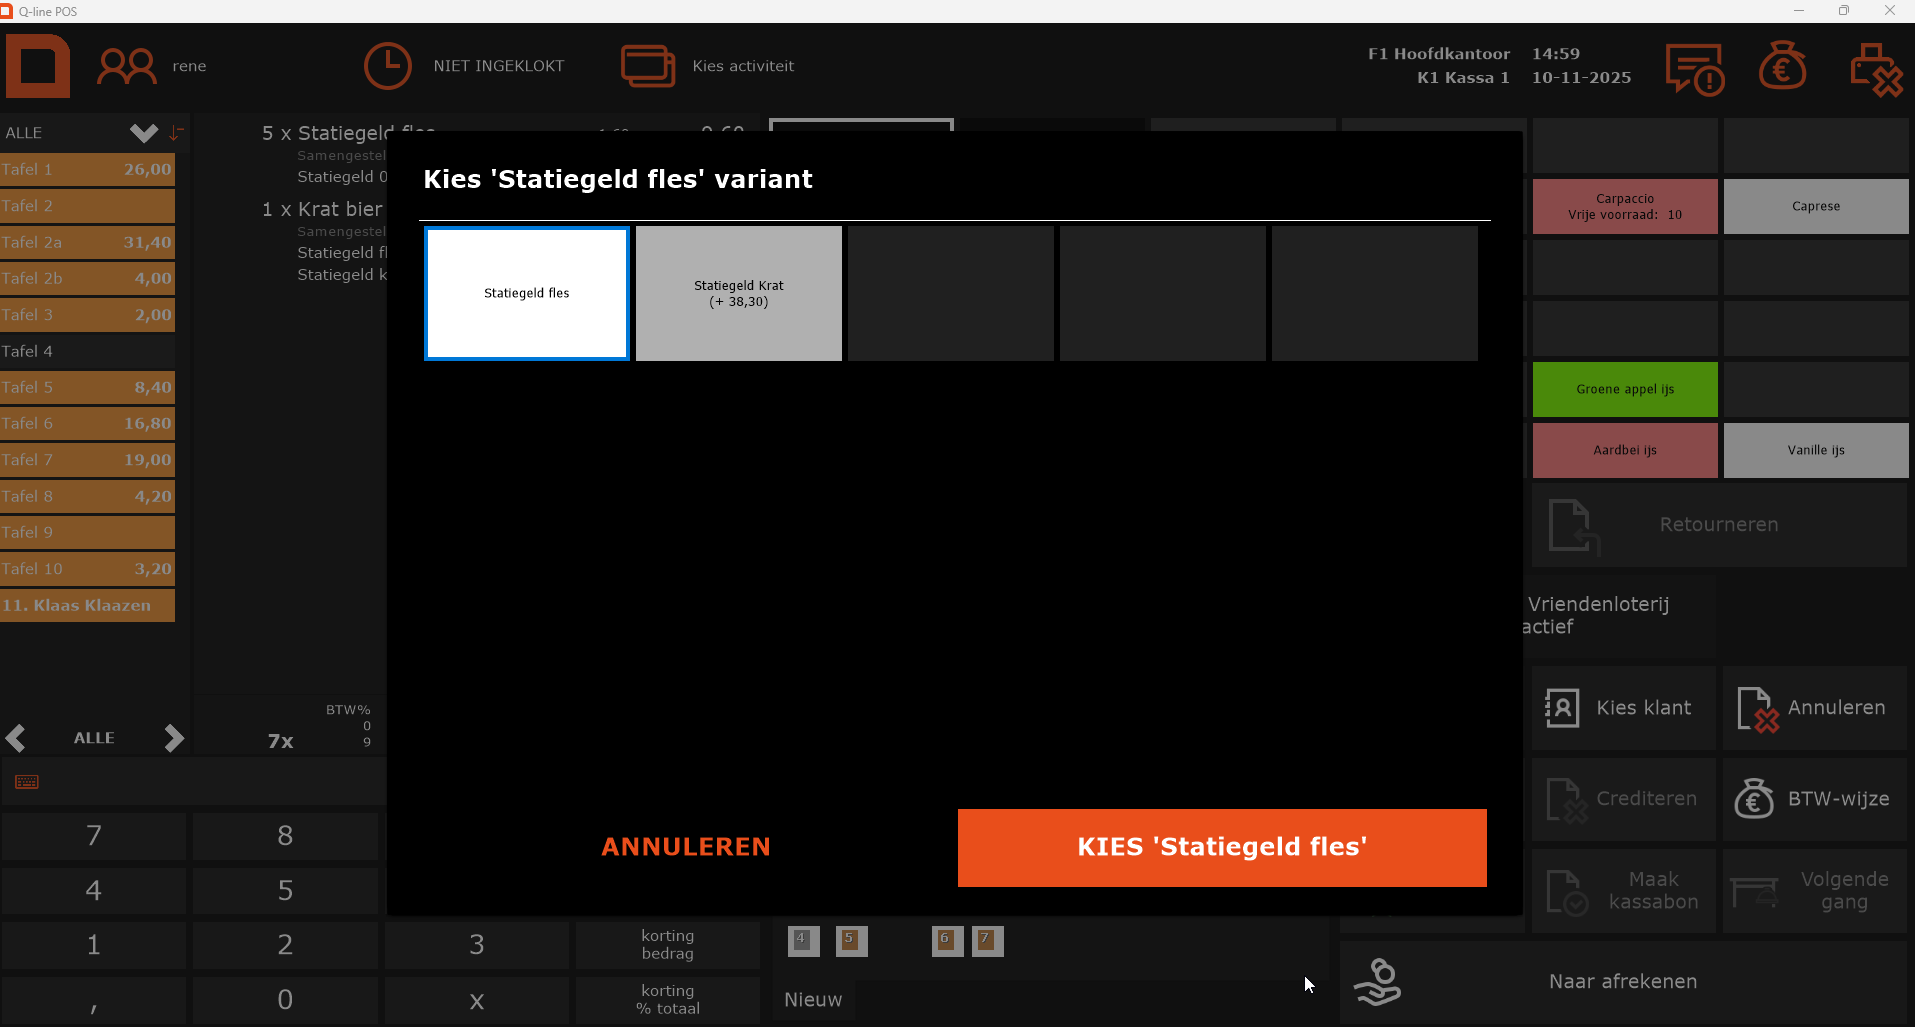Click the green Groene appel ijs tile
The image size is (1915, 1027).
point(1625,389)
